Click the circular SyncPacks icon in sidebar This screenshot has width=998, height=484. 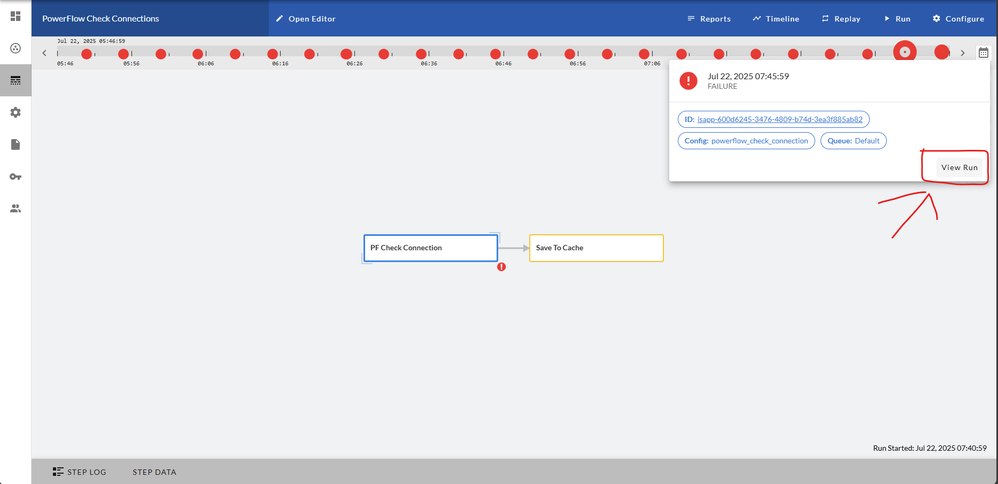tap(15, 48)
